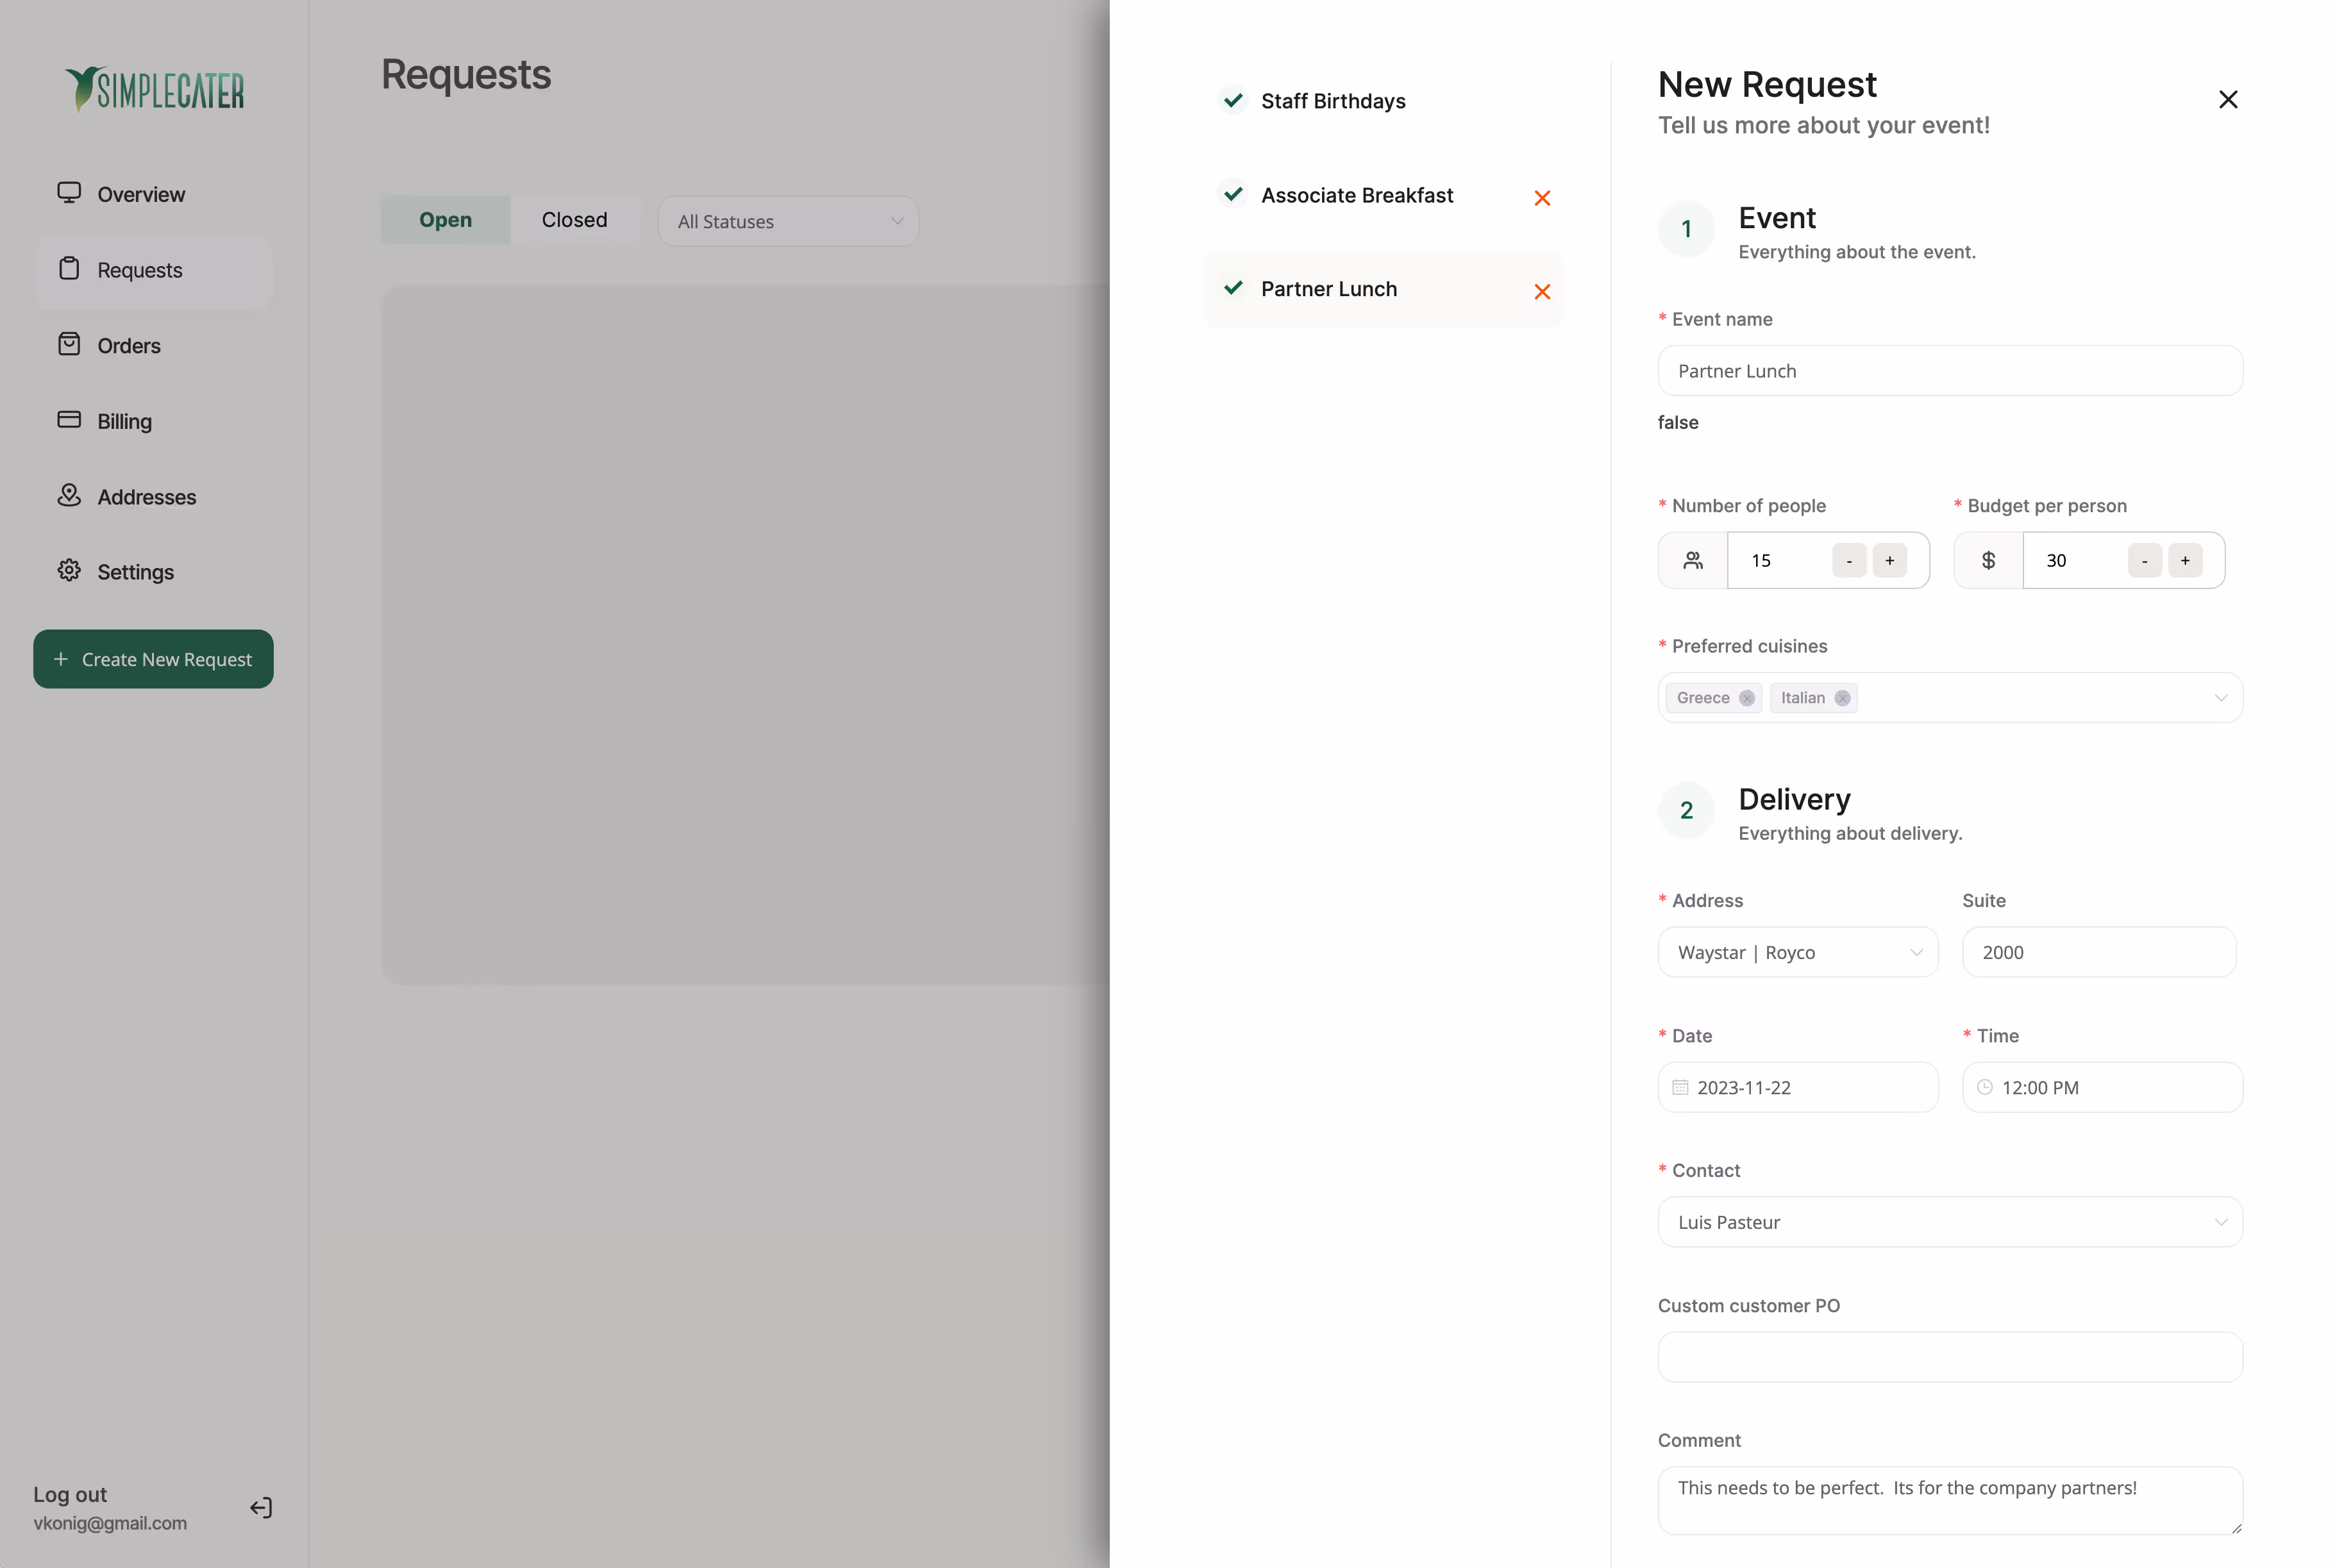Click the Settings gear in the sidebar
Image resolution: width=2335 pixels, height=1568 pixels.
pos(69,571)
